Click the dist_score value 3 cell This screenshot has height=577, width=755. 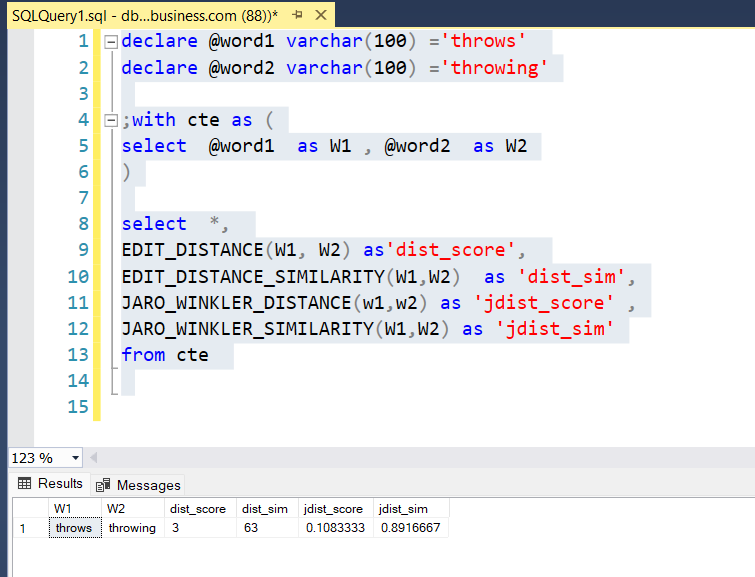pos(200,528)
